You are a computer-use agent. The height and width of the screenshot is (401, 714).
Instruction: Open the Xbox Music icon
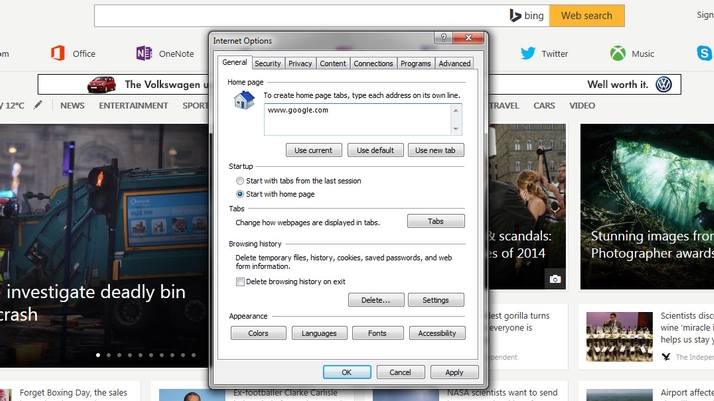[x=618, y=54]
